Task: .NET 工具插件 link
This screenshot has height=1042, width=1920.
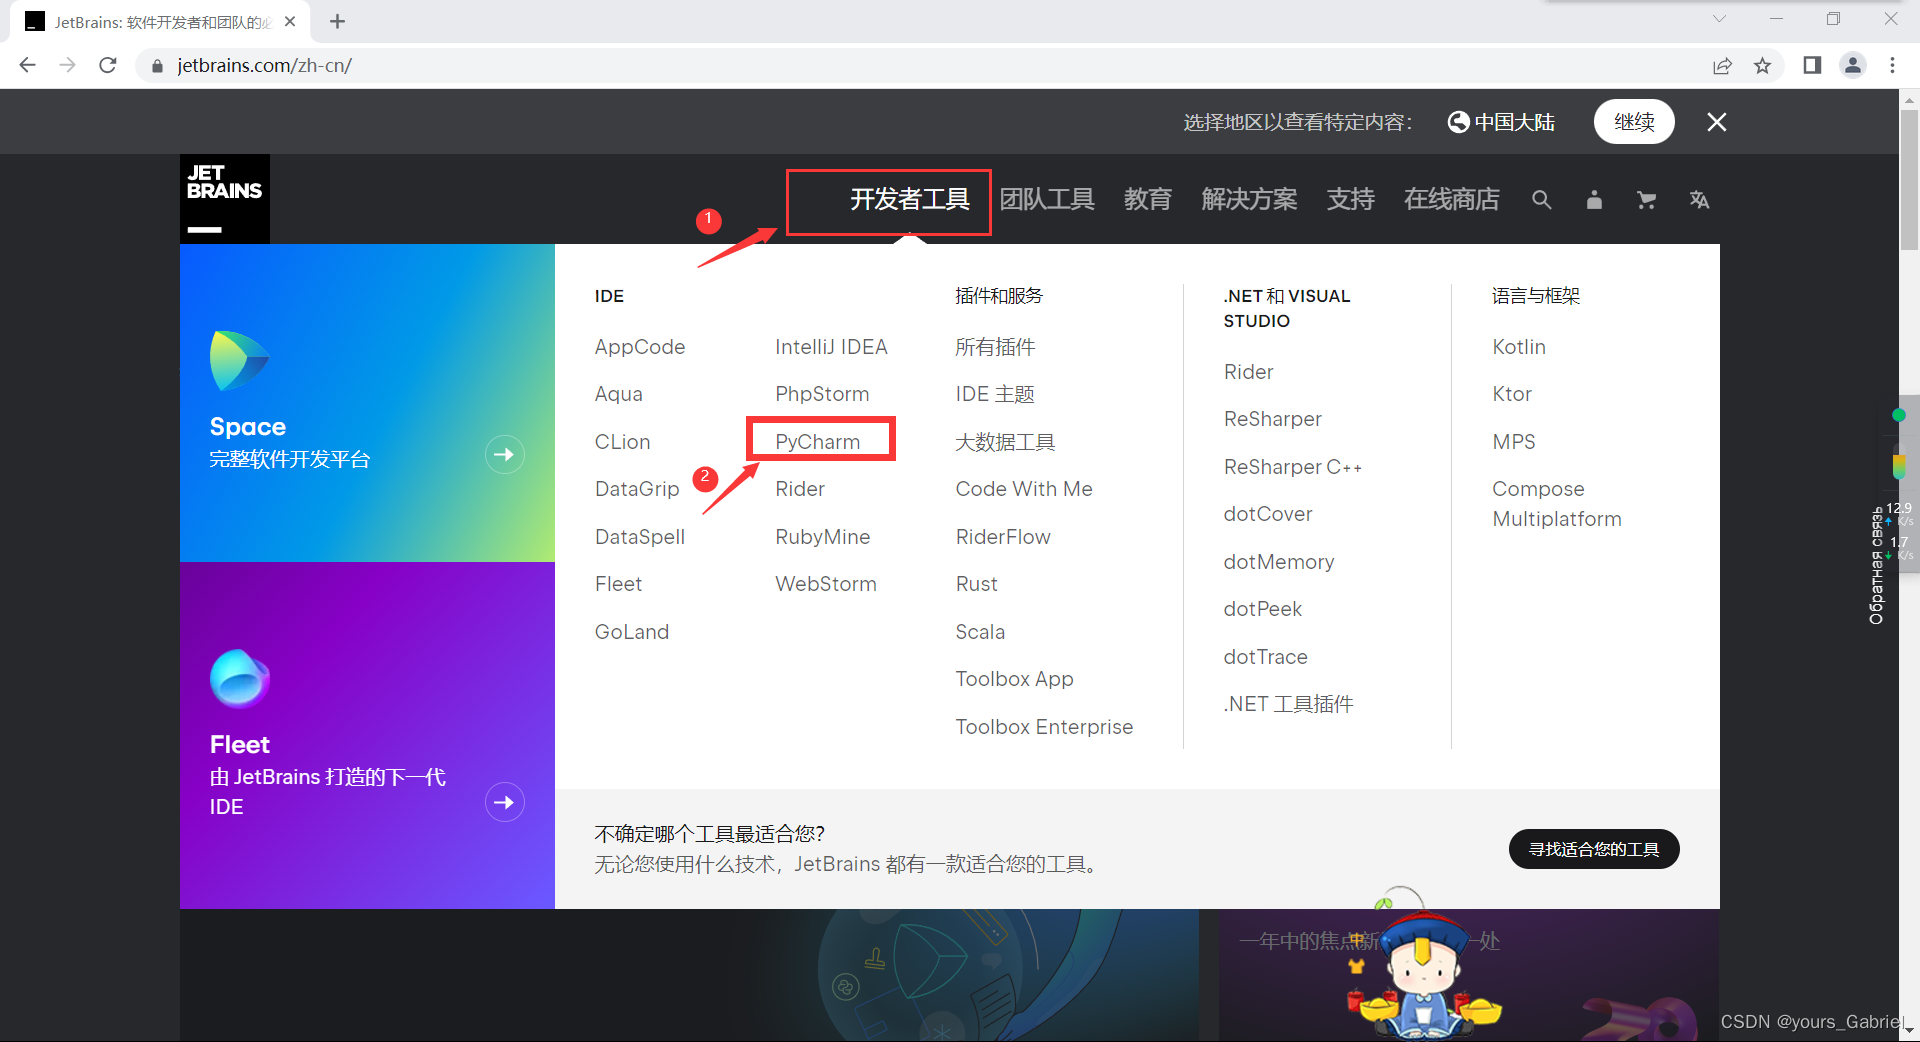Action: point(1288,704)
